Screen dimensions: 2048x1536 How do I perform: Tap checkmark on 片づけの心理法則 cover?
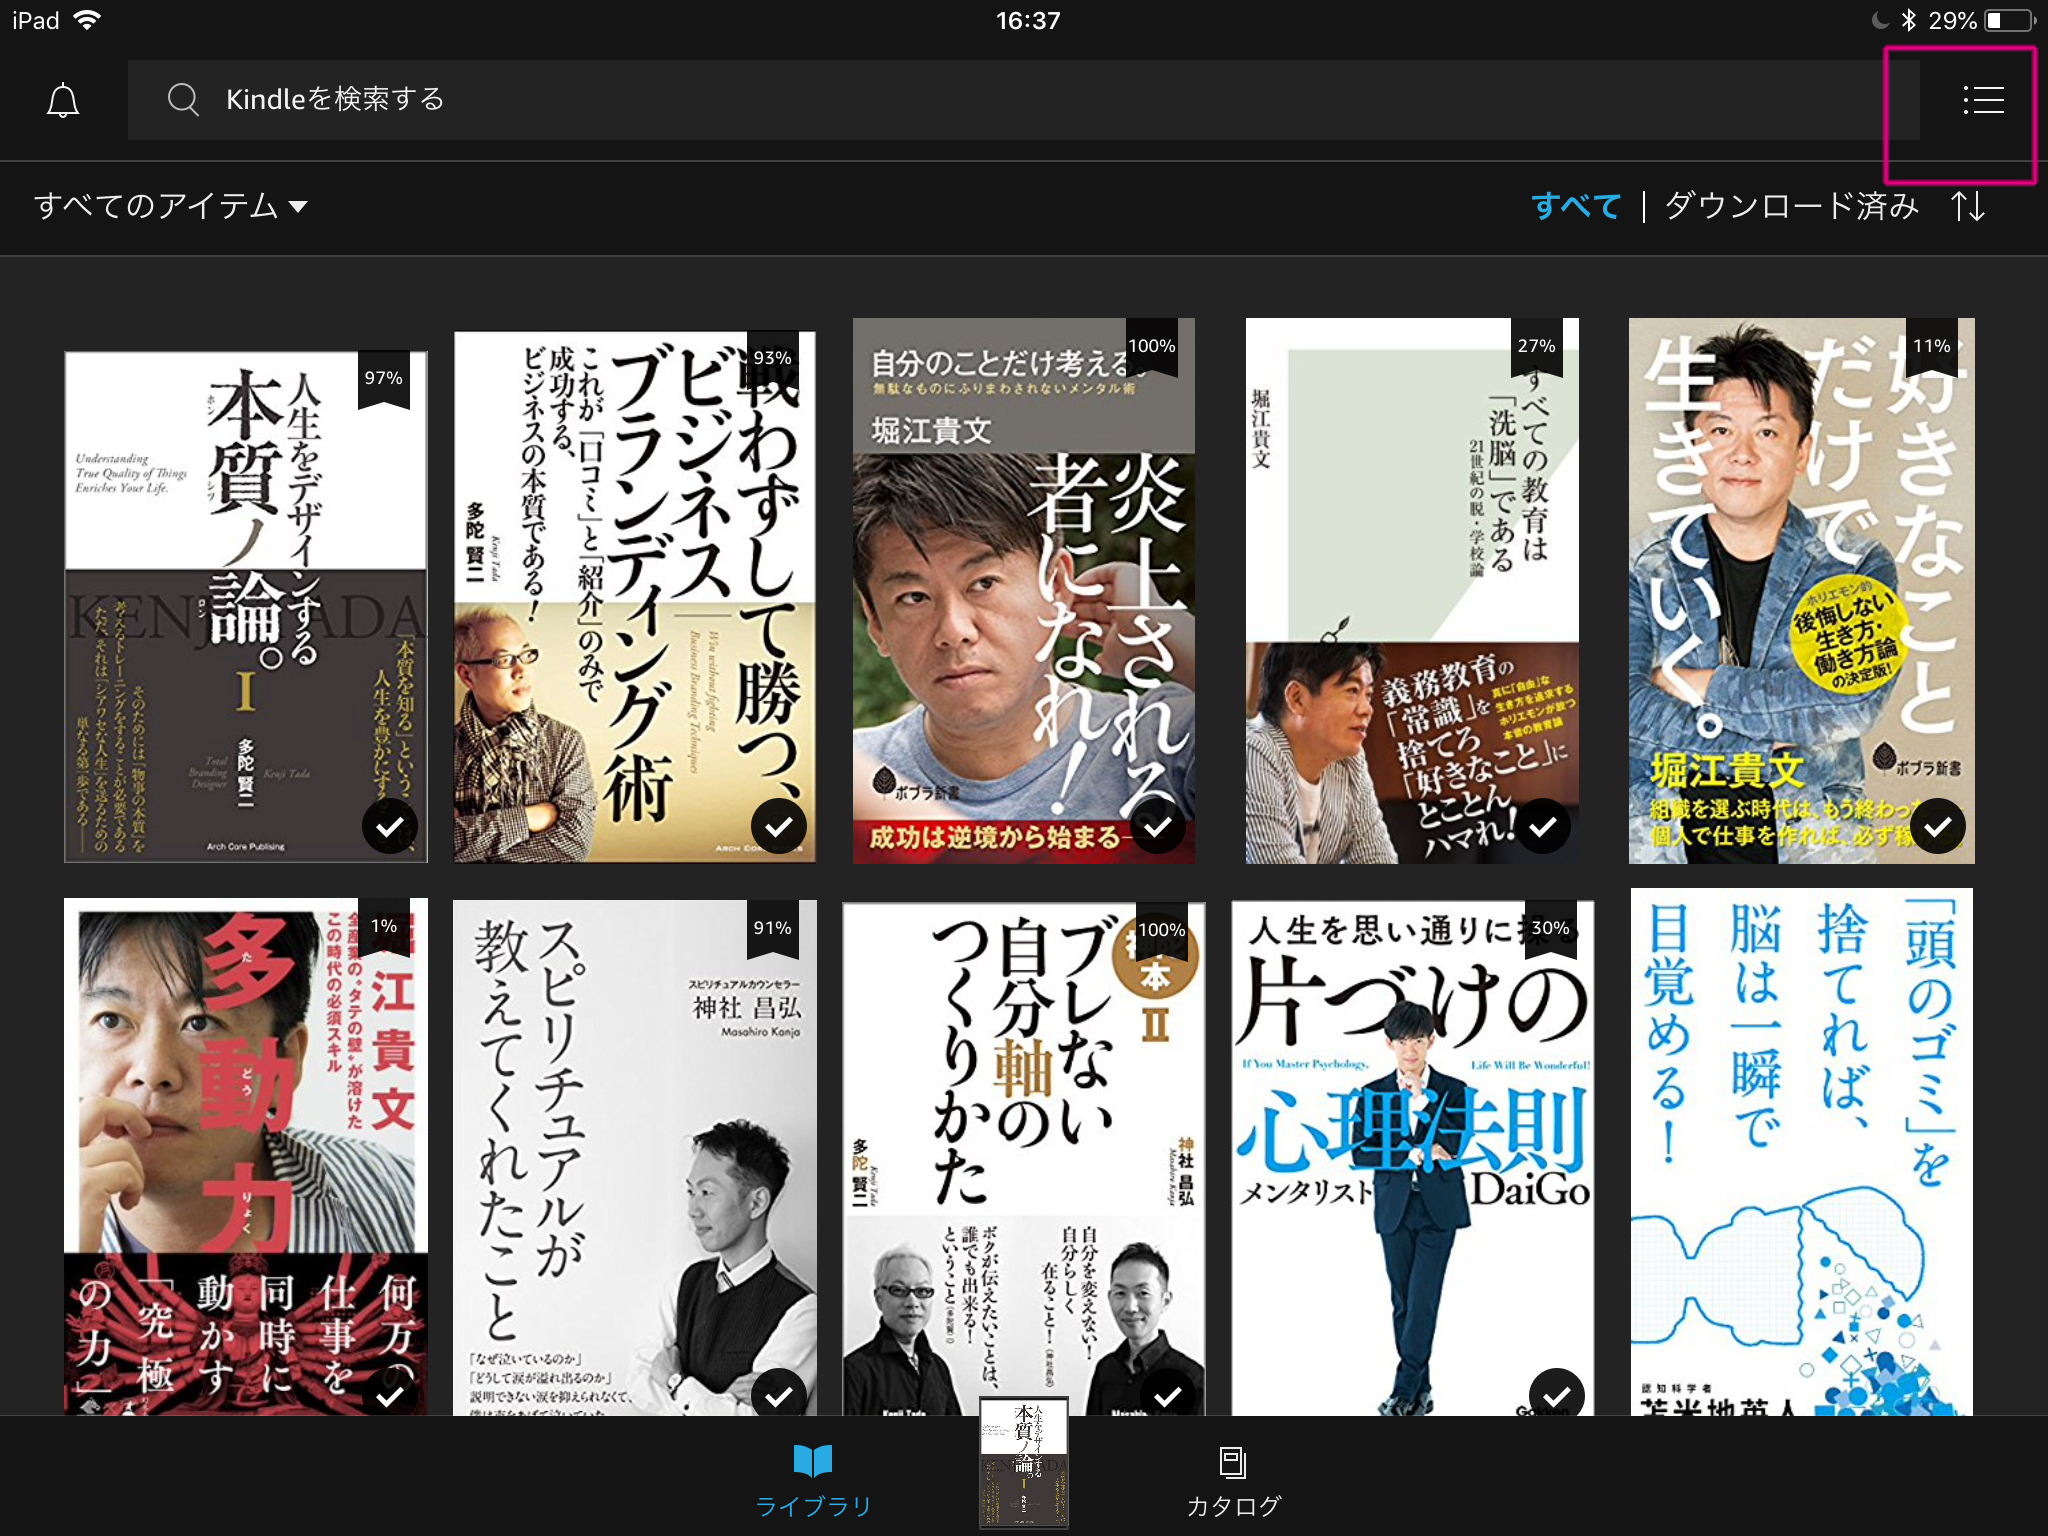click(1556, 1394)
